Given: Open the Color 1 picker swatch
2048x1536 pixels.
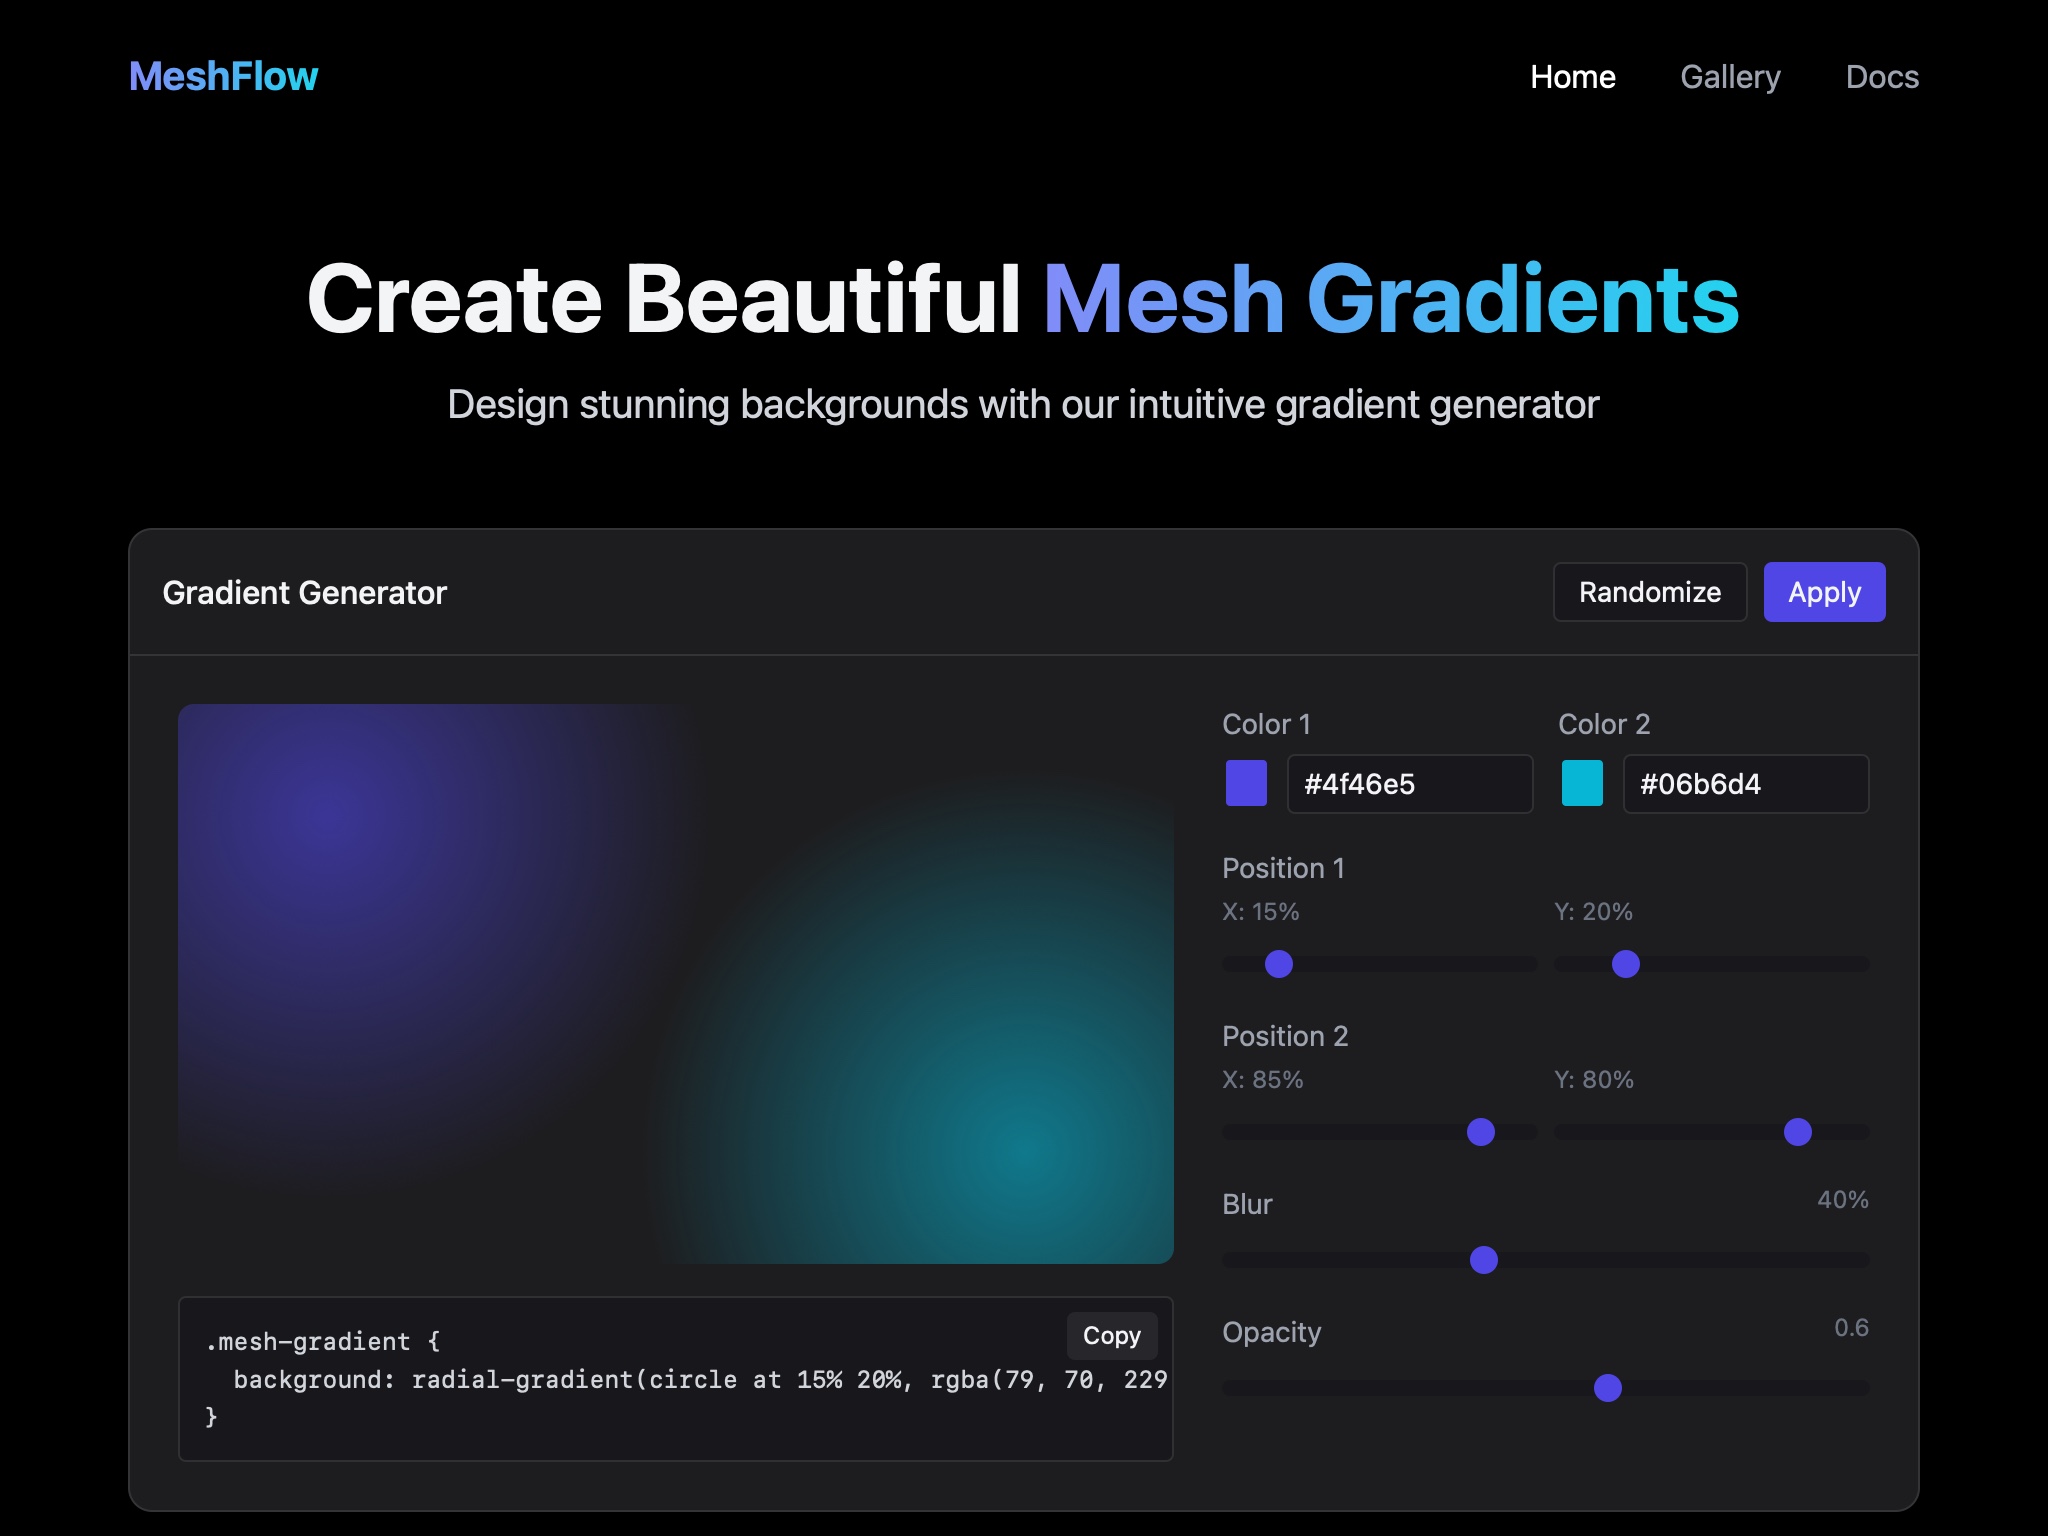Looking at the screenshot, I should [x=1246, y=783].
